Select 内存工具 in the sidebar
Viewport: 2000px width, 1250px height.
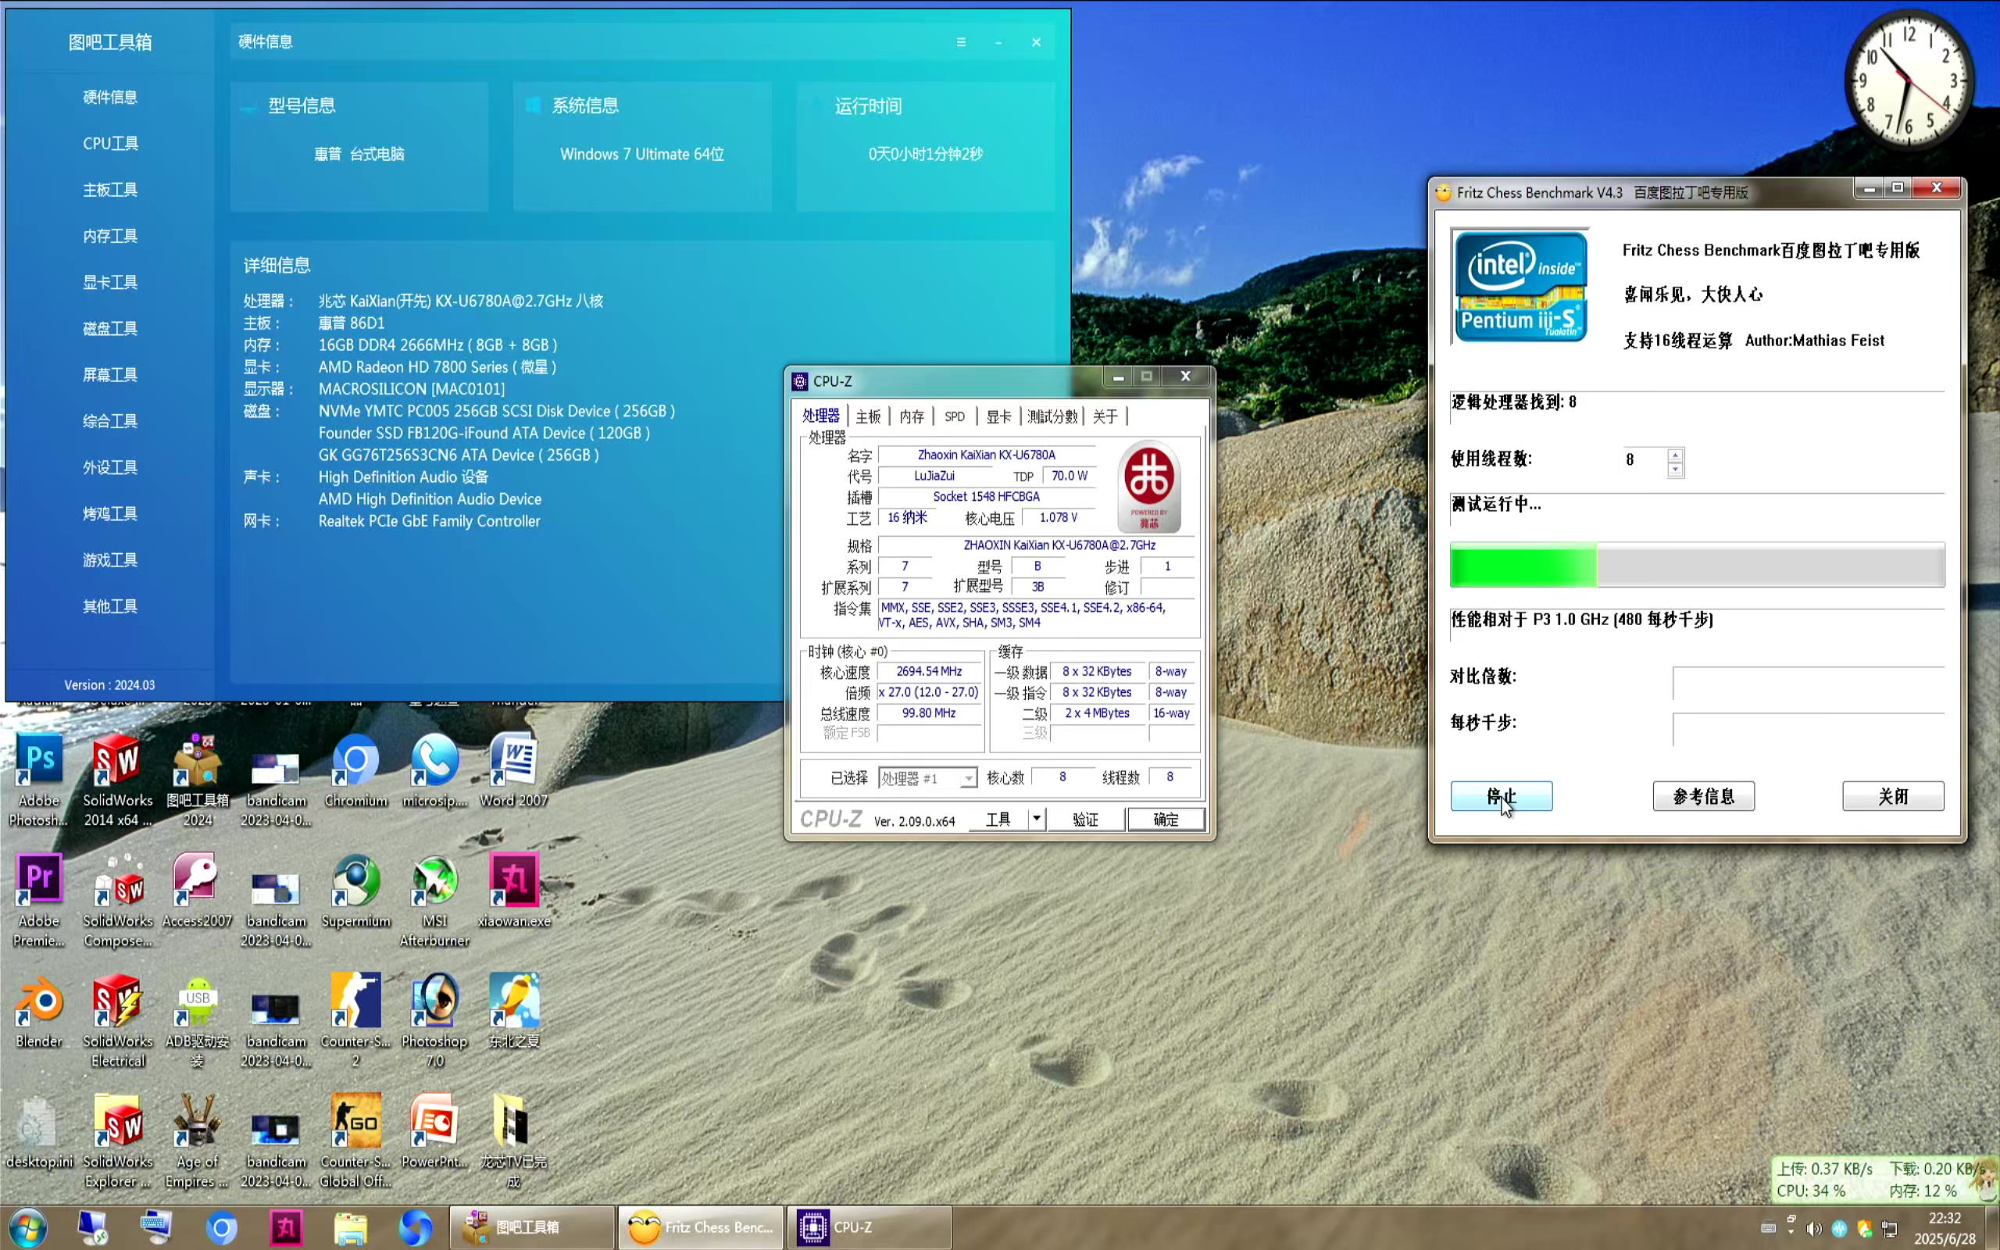click(x=110, y=236)
